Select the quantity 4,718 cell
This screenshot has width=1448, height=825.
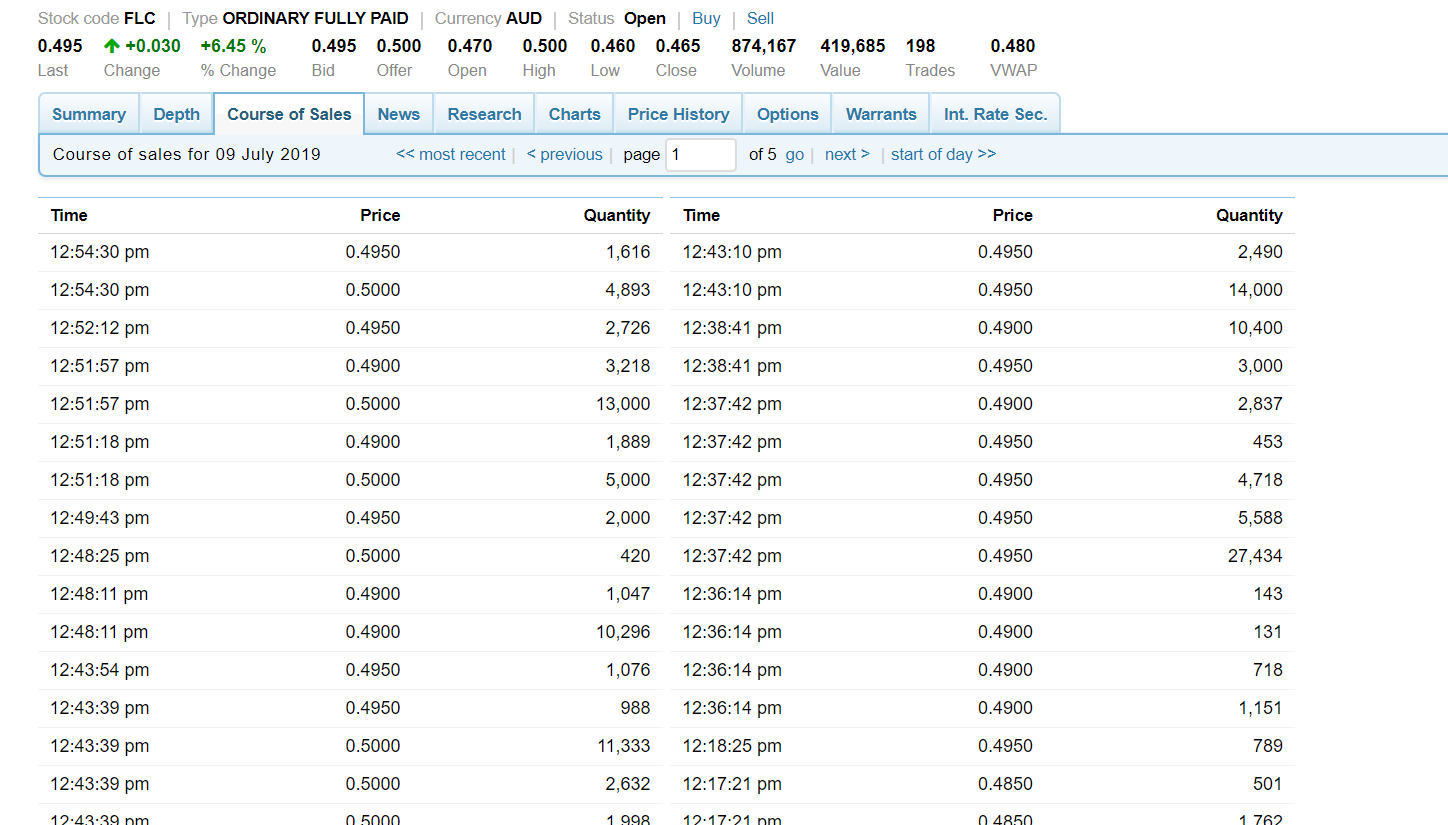click(1260, 480)
